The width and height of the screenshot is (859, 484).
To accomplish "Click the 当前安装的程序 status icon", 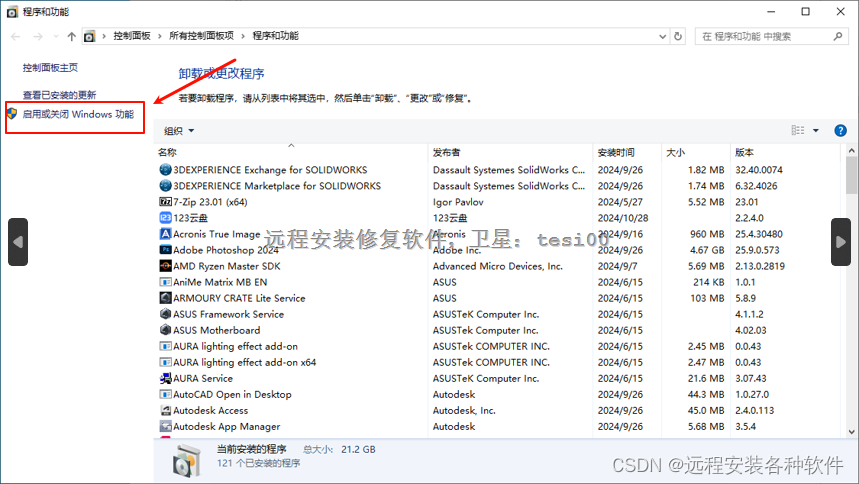I will pos(187,460).
